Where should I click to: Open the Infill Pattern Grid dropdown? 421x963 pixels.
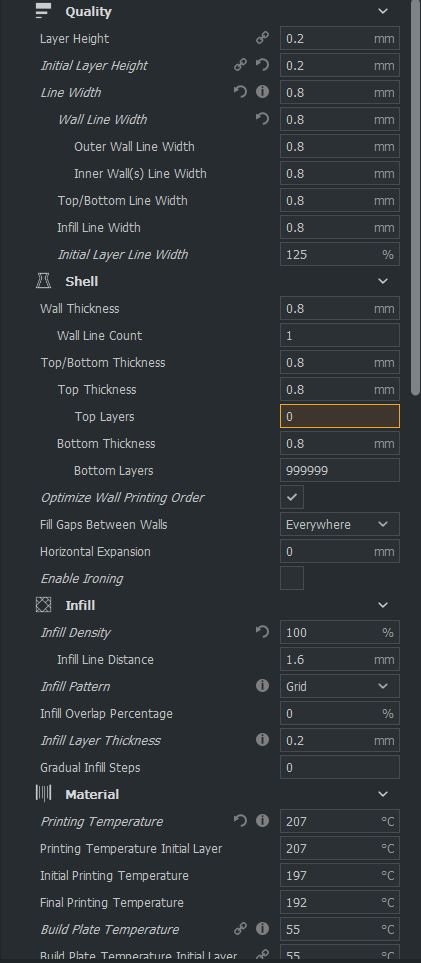pos(340,686)
